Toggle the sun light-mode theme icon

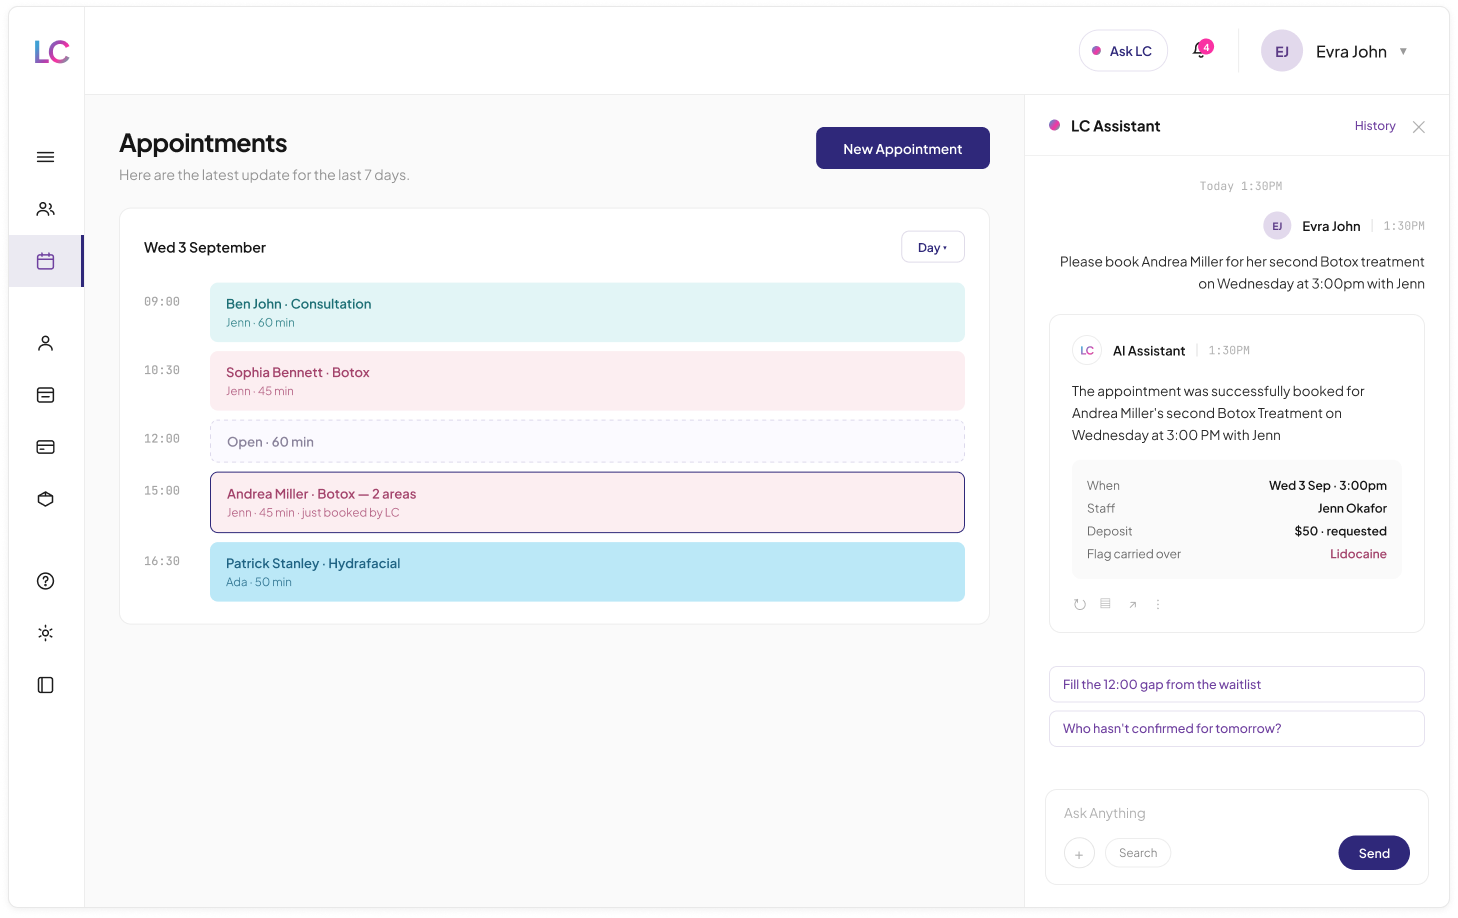coord(45,633)
